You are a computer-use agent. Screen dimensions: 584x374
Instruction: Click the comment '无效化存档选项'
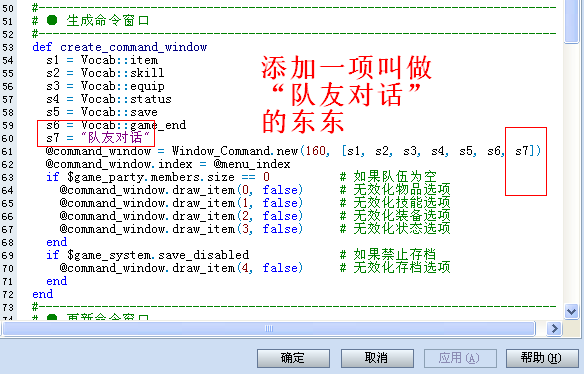point(402,267)
